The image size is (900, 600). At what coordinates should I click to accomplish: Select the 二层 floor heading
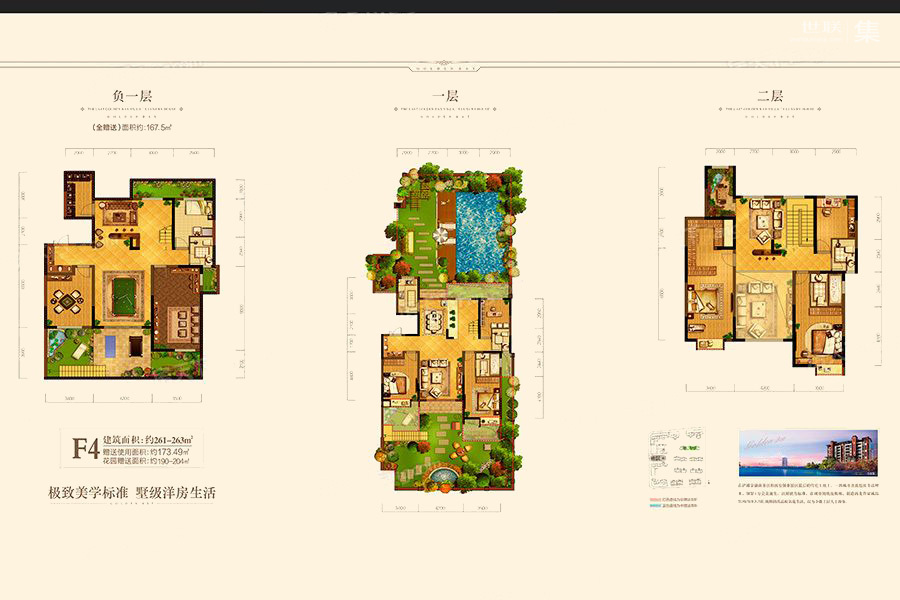tap(768, 96)
